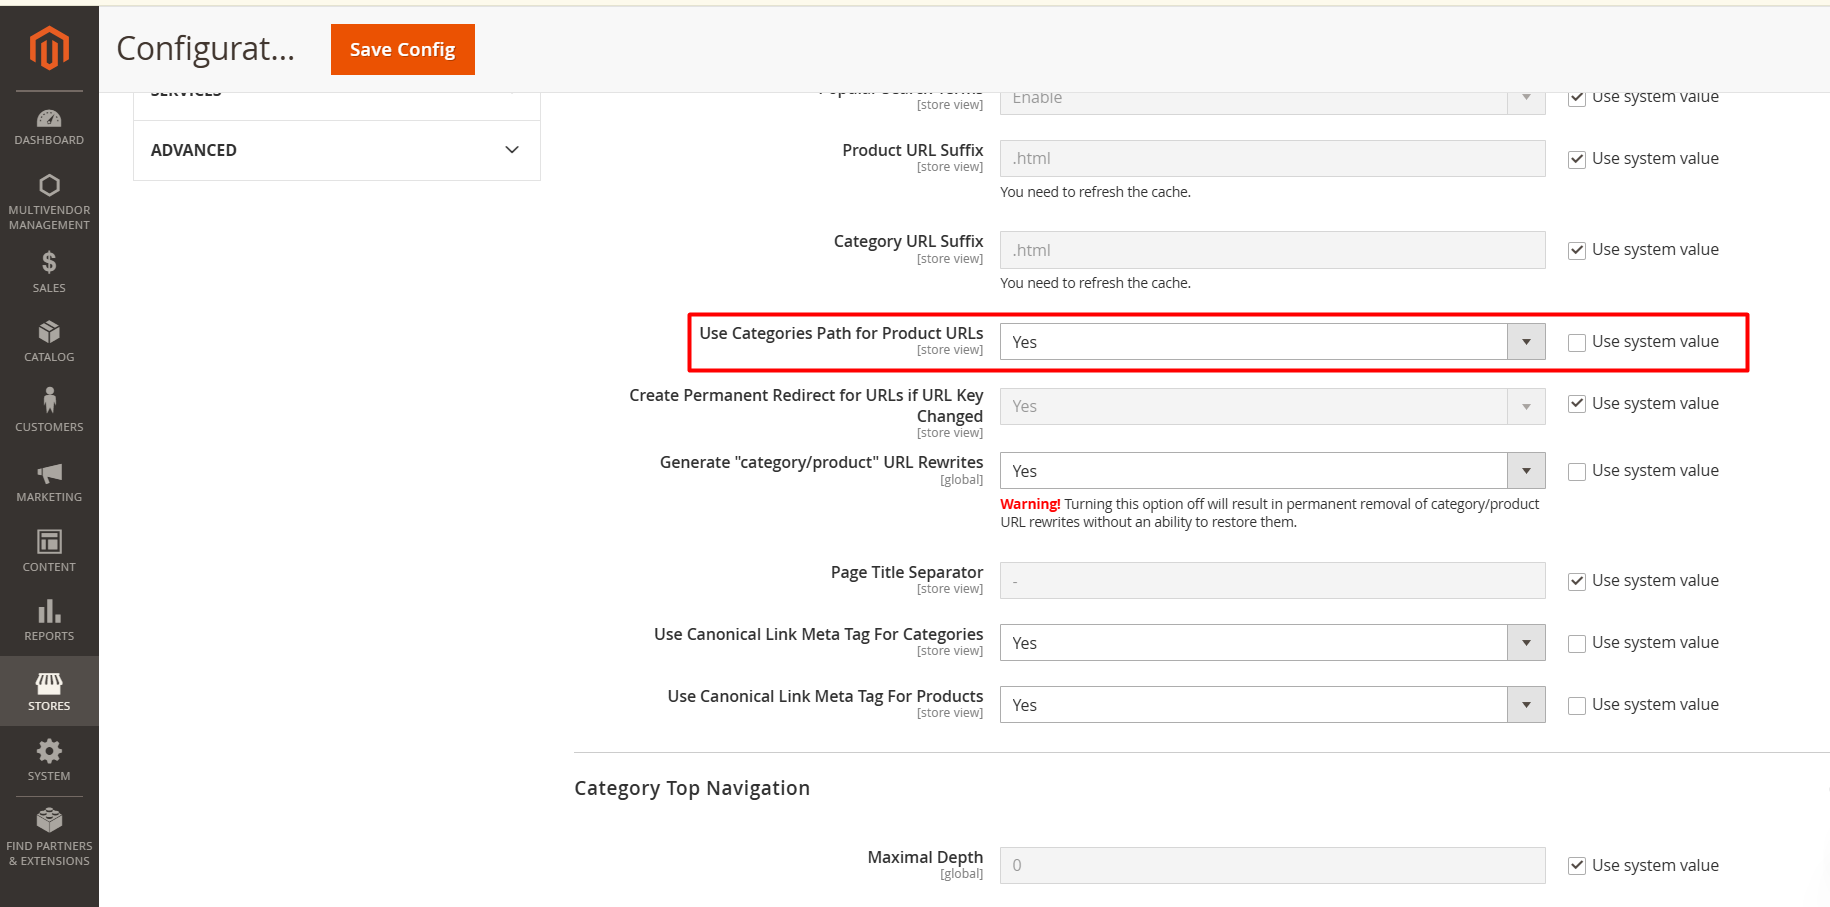The height and width of the screenshot is (907, 1830).
Task: Go to CUSTOMERS menu label
Action: 49,427
